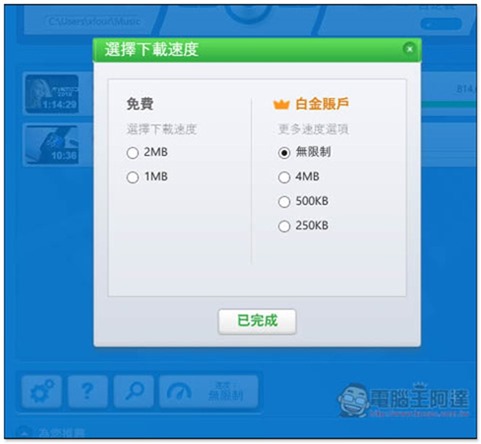Viewport: 481px width, 444px height.
Task: Click the Music folder path field
Action: pos(94,21)
